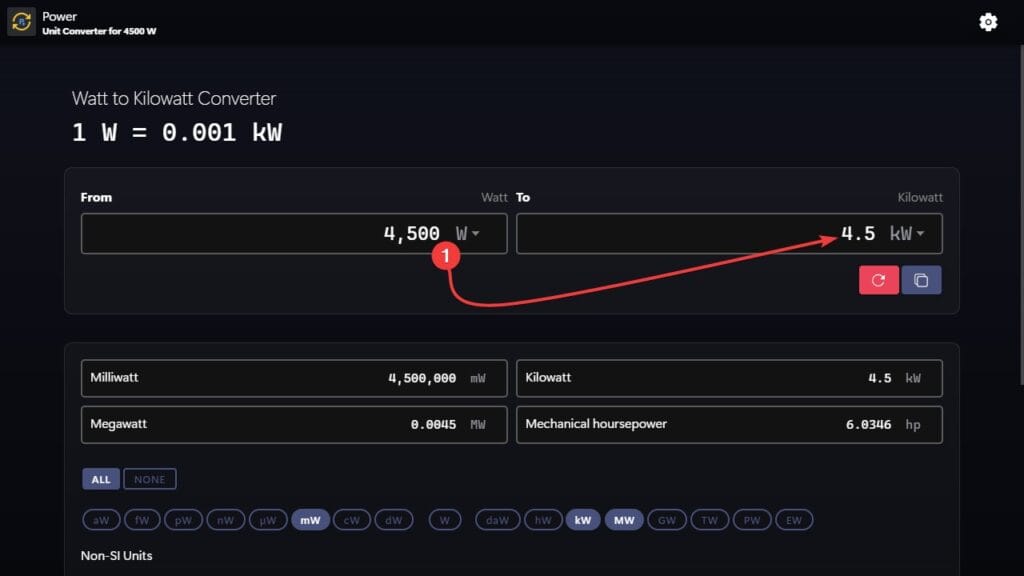The image size is (1024, 576).
Task: Toggle the dW unit chip
Action: [394, 520]
